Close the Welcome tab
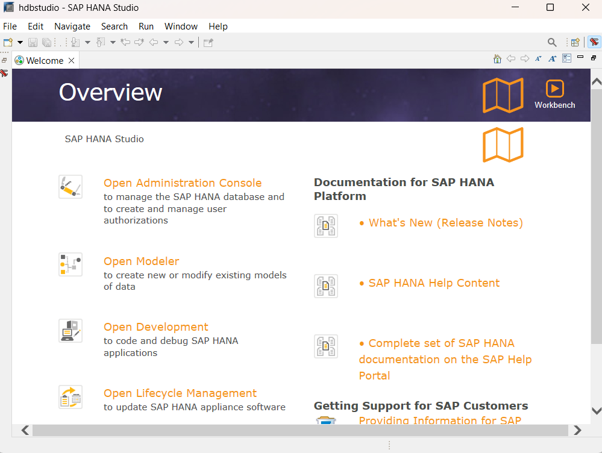This screenshot has height=453, width=602. pos(71,61)
